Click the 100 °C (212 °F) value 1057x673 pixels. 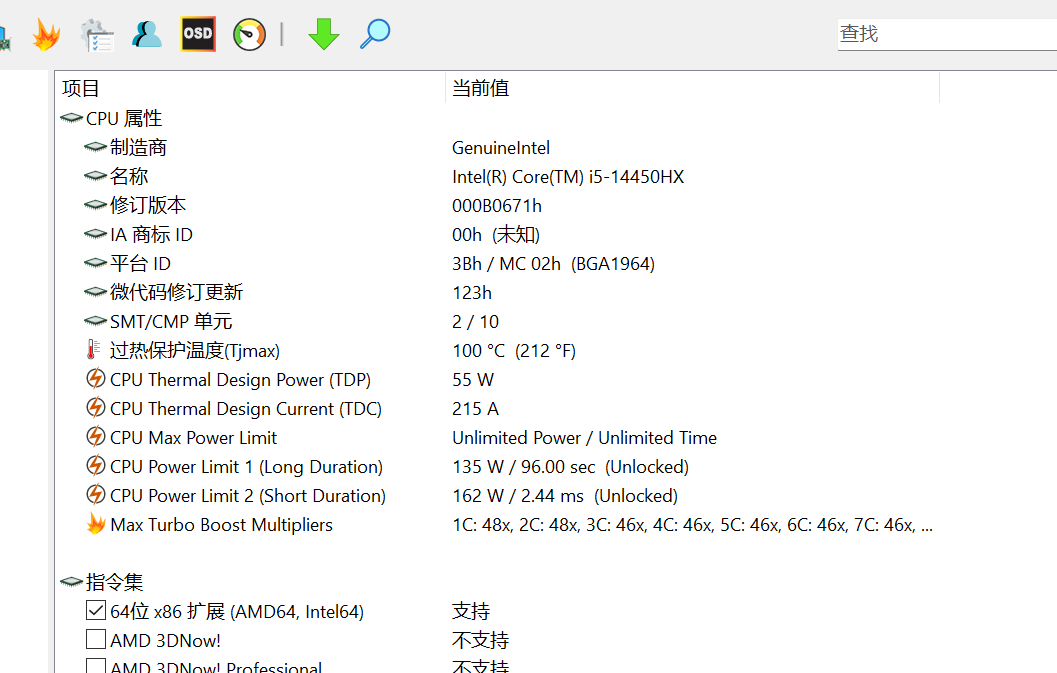514,351
